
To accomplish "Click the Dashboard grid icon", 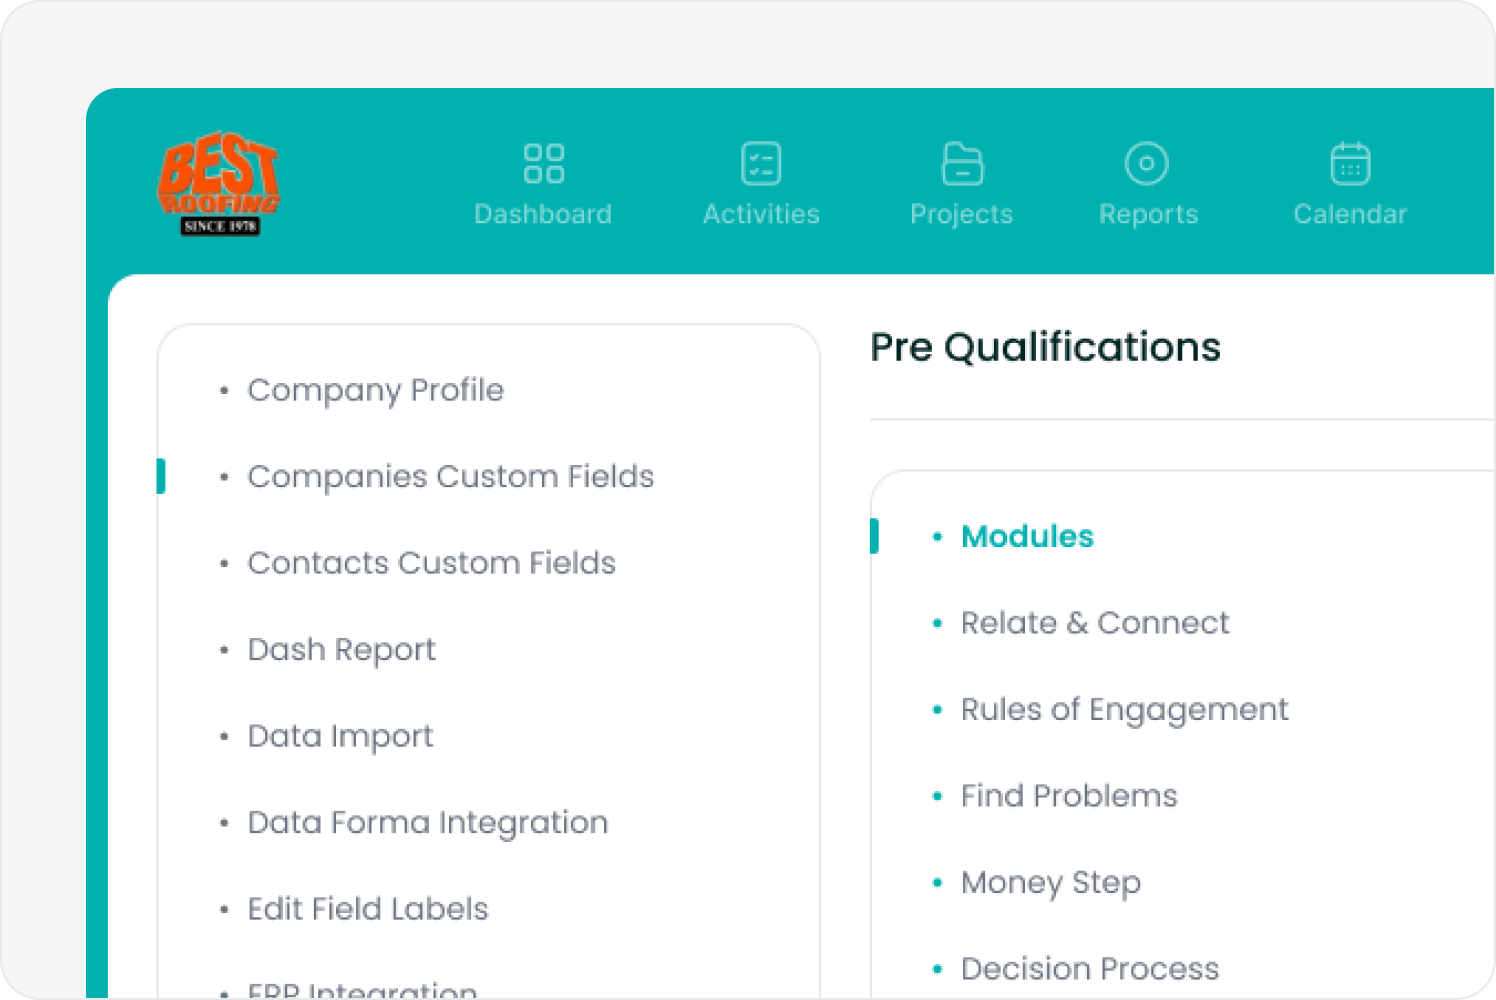I will tap(543, 163).
